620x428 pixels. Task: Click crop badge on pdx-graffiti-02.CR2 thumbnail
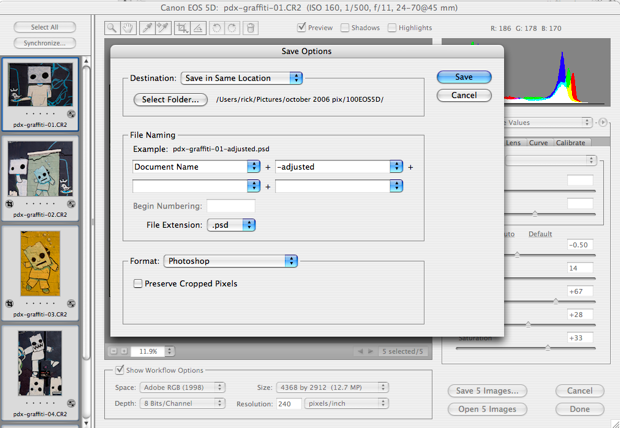coord(9,204)
